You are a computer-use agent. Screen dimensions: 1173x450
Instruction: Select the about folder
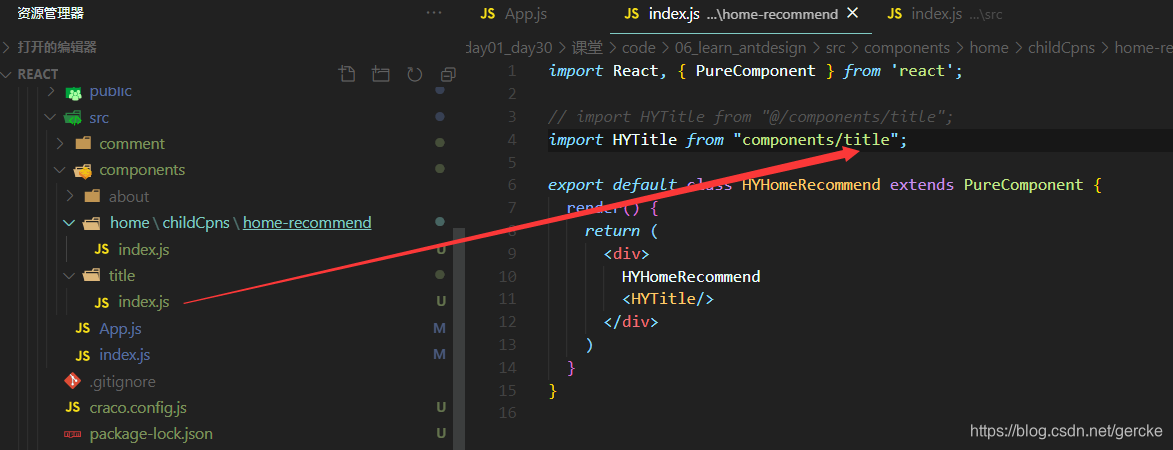pyautogui.click(x=129, y=197)
